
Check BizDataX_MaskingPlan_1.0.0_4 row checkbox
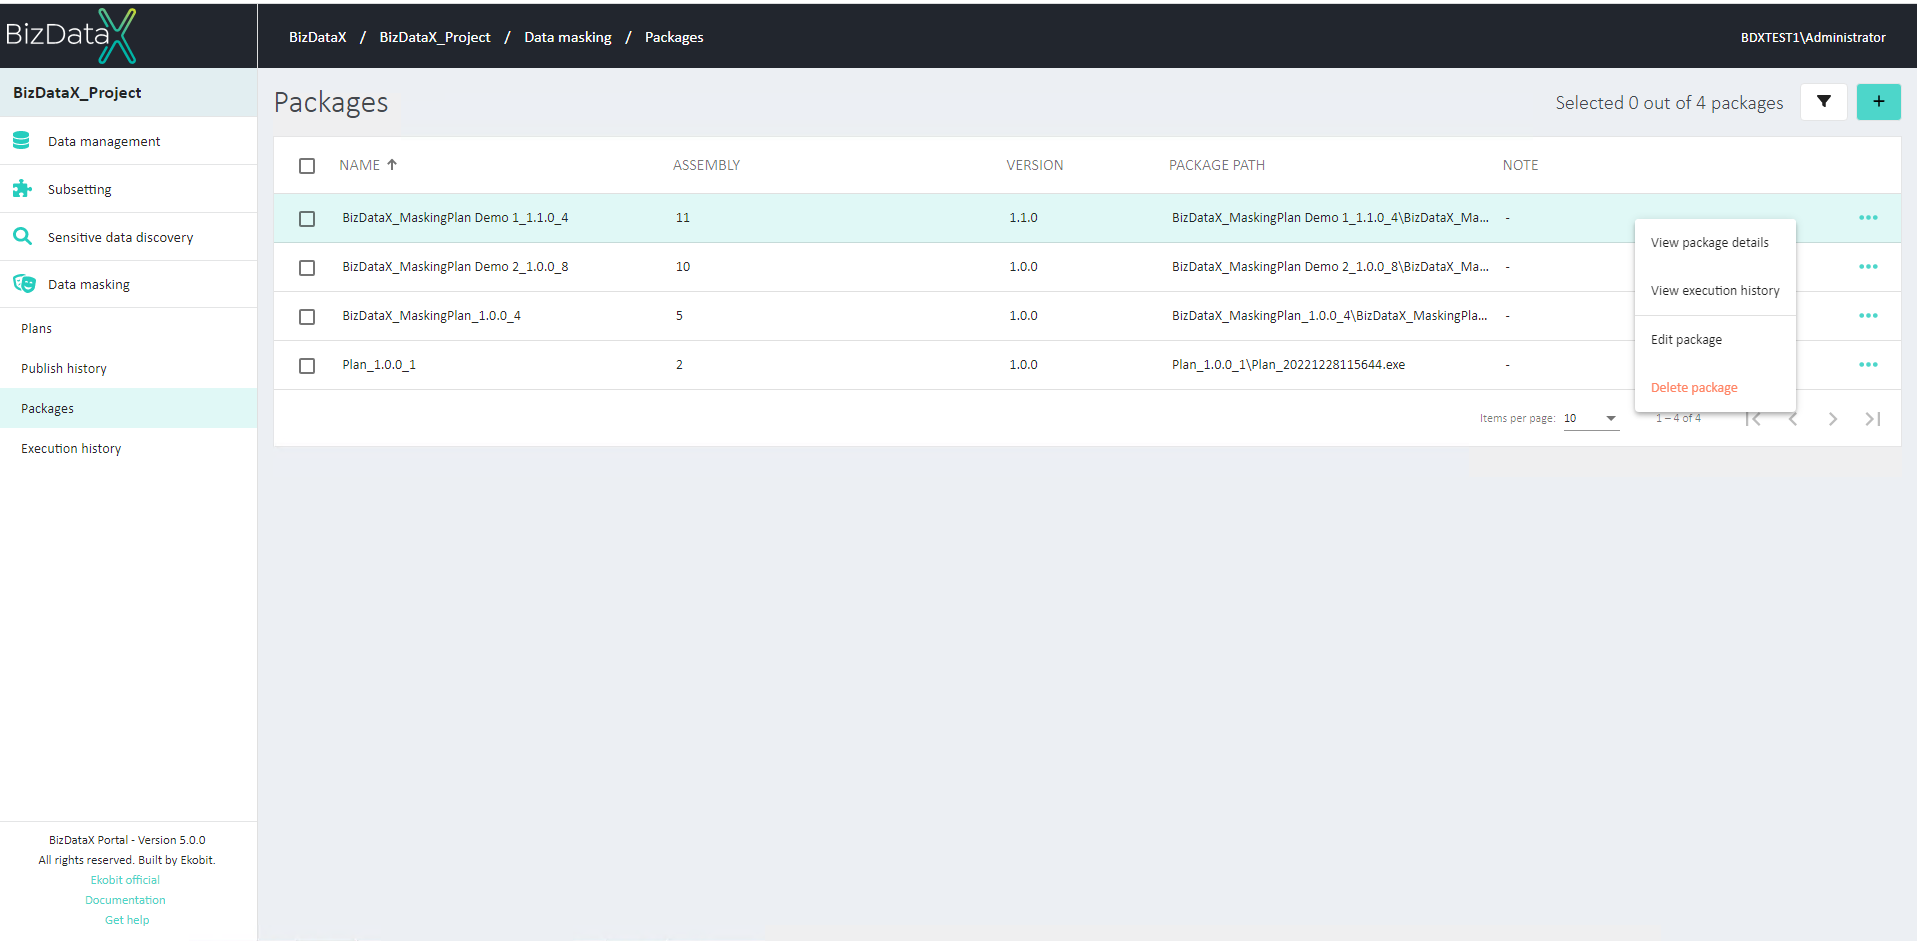click(307, 317)
